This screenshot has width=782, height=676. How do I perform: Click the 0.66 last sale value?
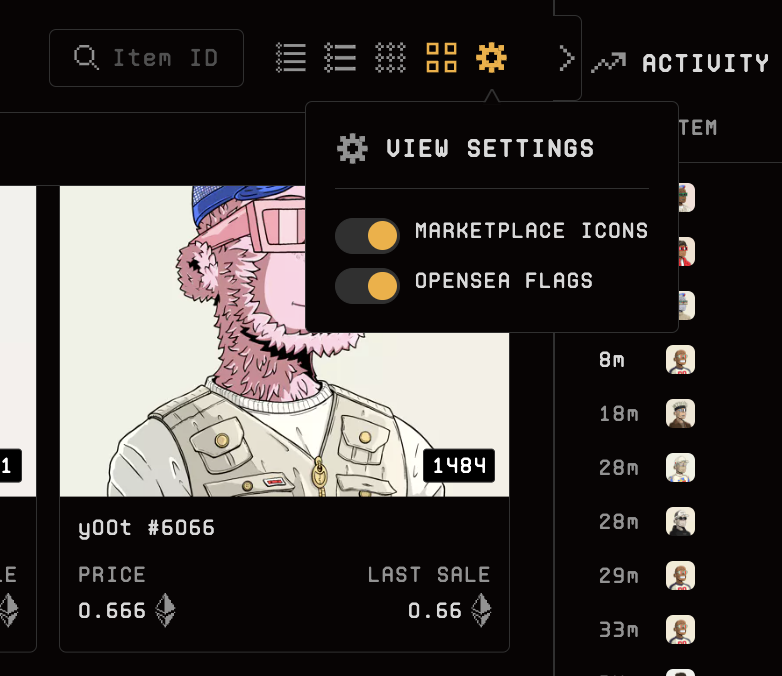pos(435,611)
